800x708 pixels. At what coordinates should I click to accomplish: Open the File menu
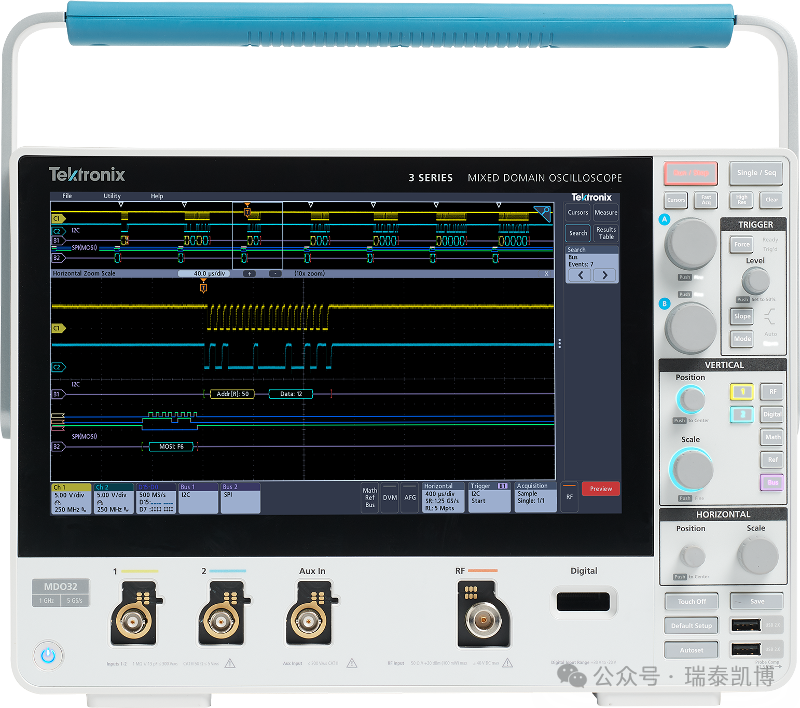[x=67, y=196]
